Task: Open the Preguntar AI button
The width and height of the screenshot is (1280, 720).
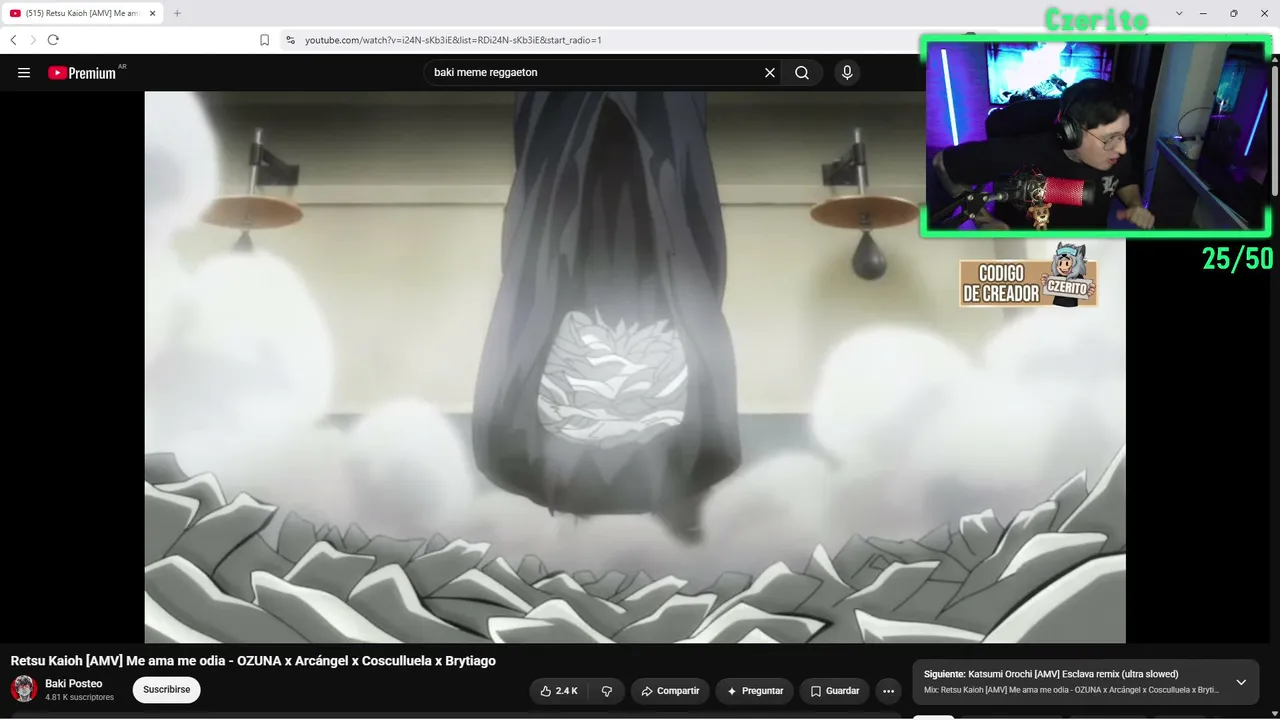Action: (755, 691)
